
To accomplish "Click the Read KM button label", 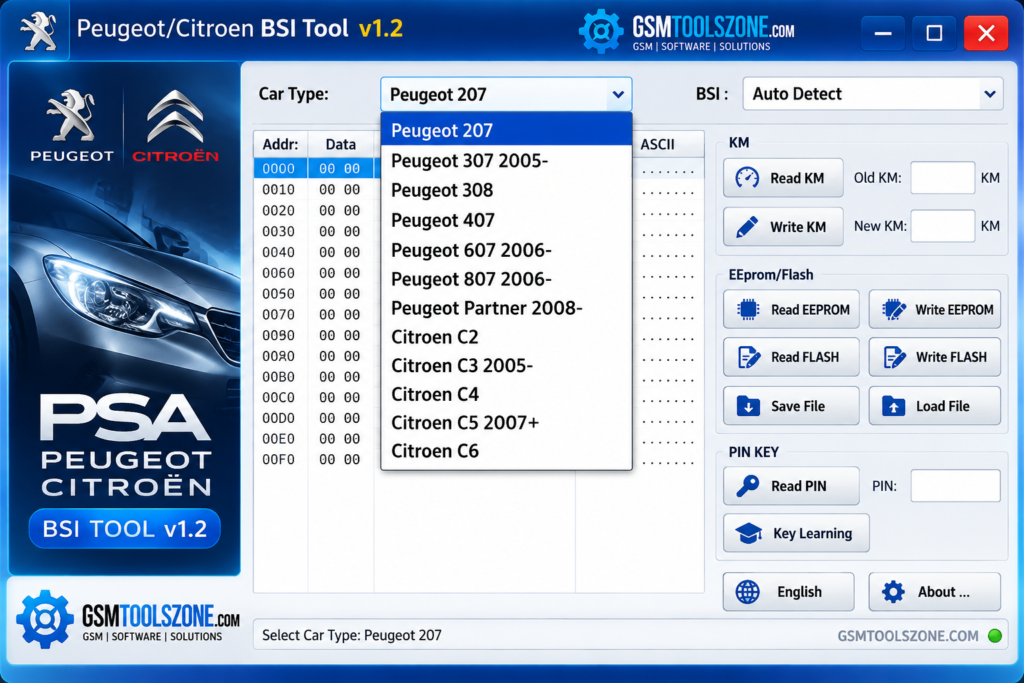I will coord(797,178).
